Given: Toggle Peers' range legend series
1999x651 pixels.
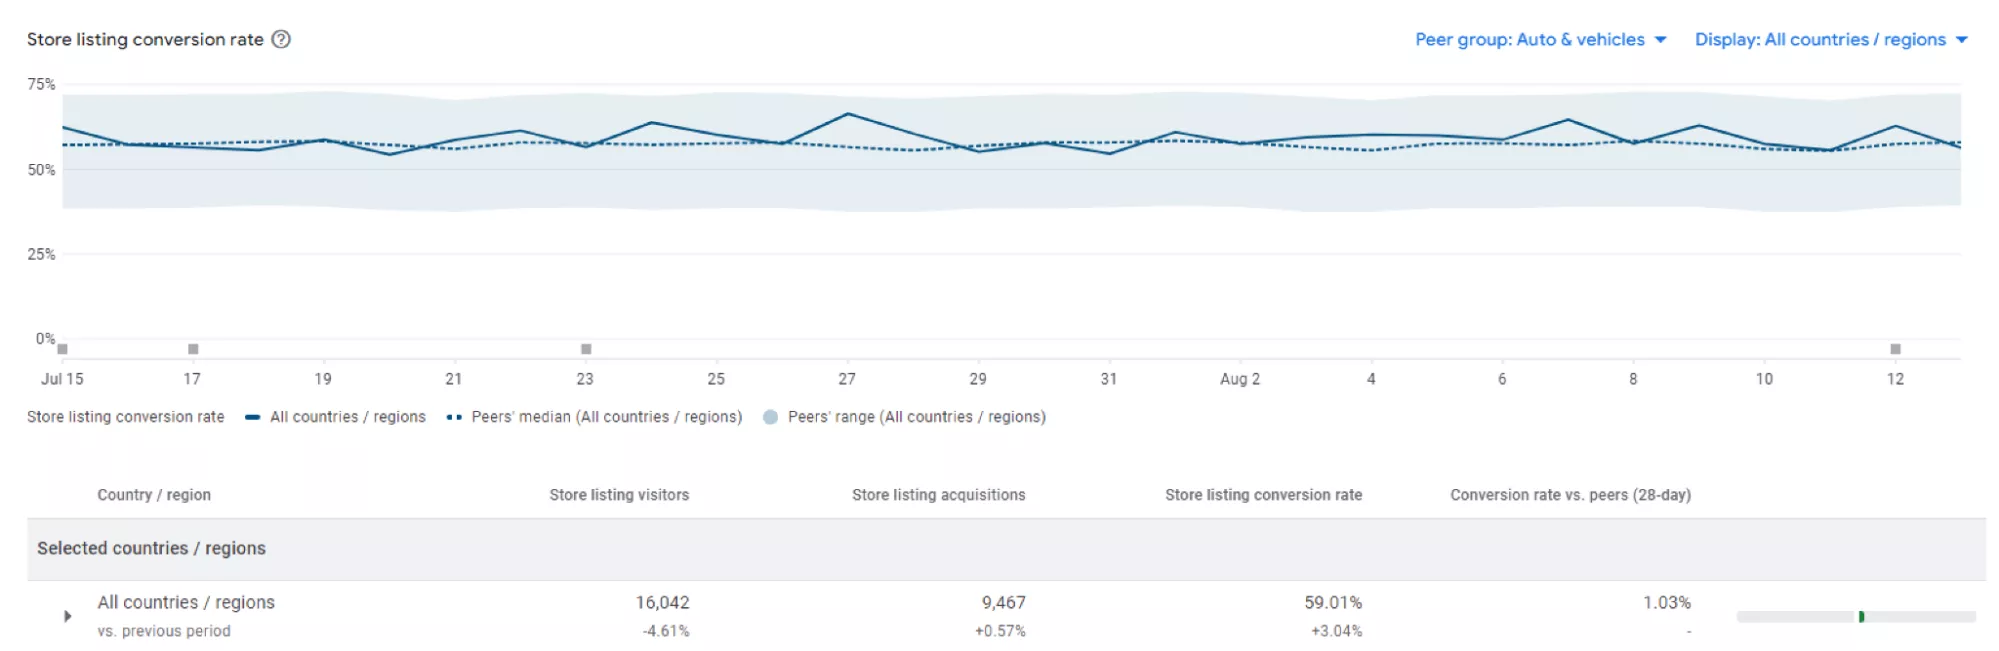Looking at the screenshot, I should [905, 417].
